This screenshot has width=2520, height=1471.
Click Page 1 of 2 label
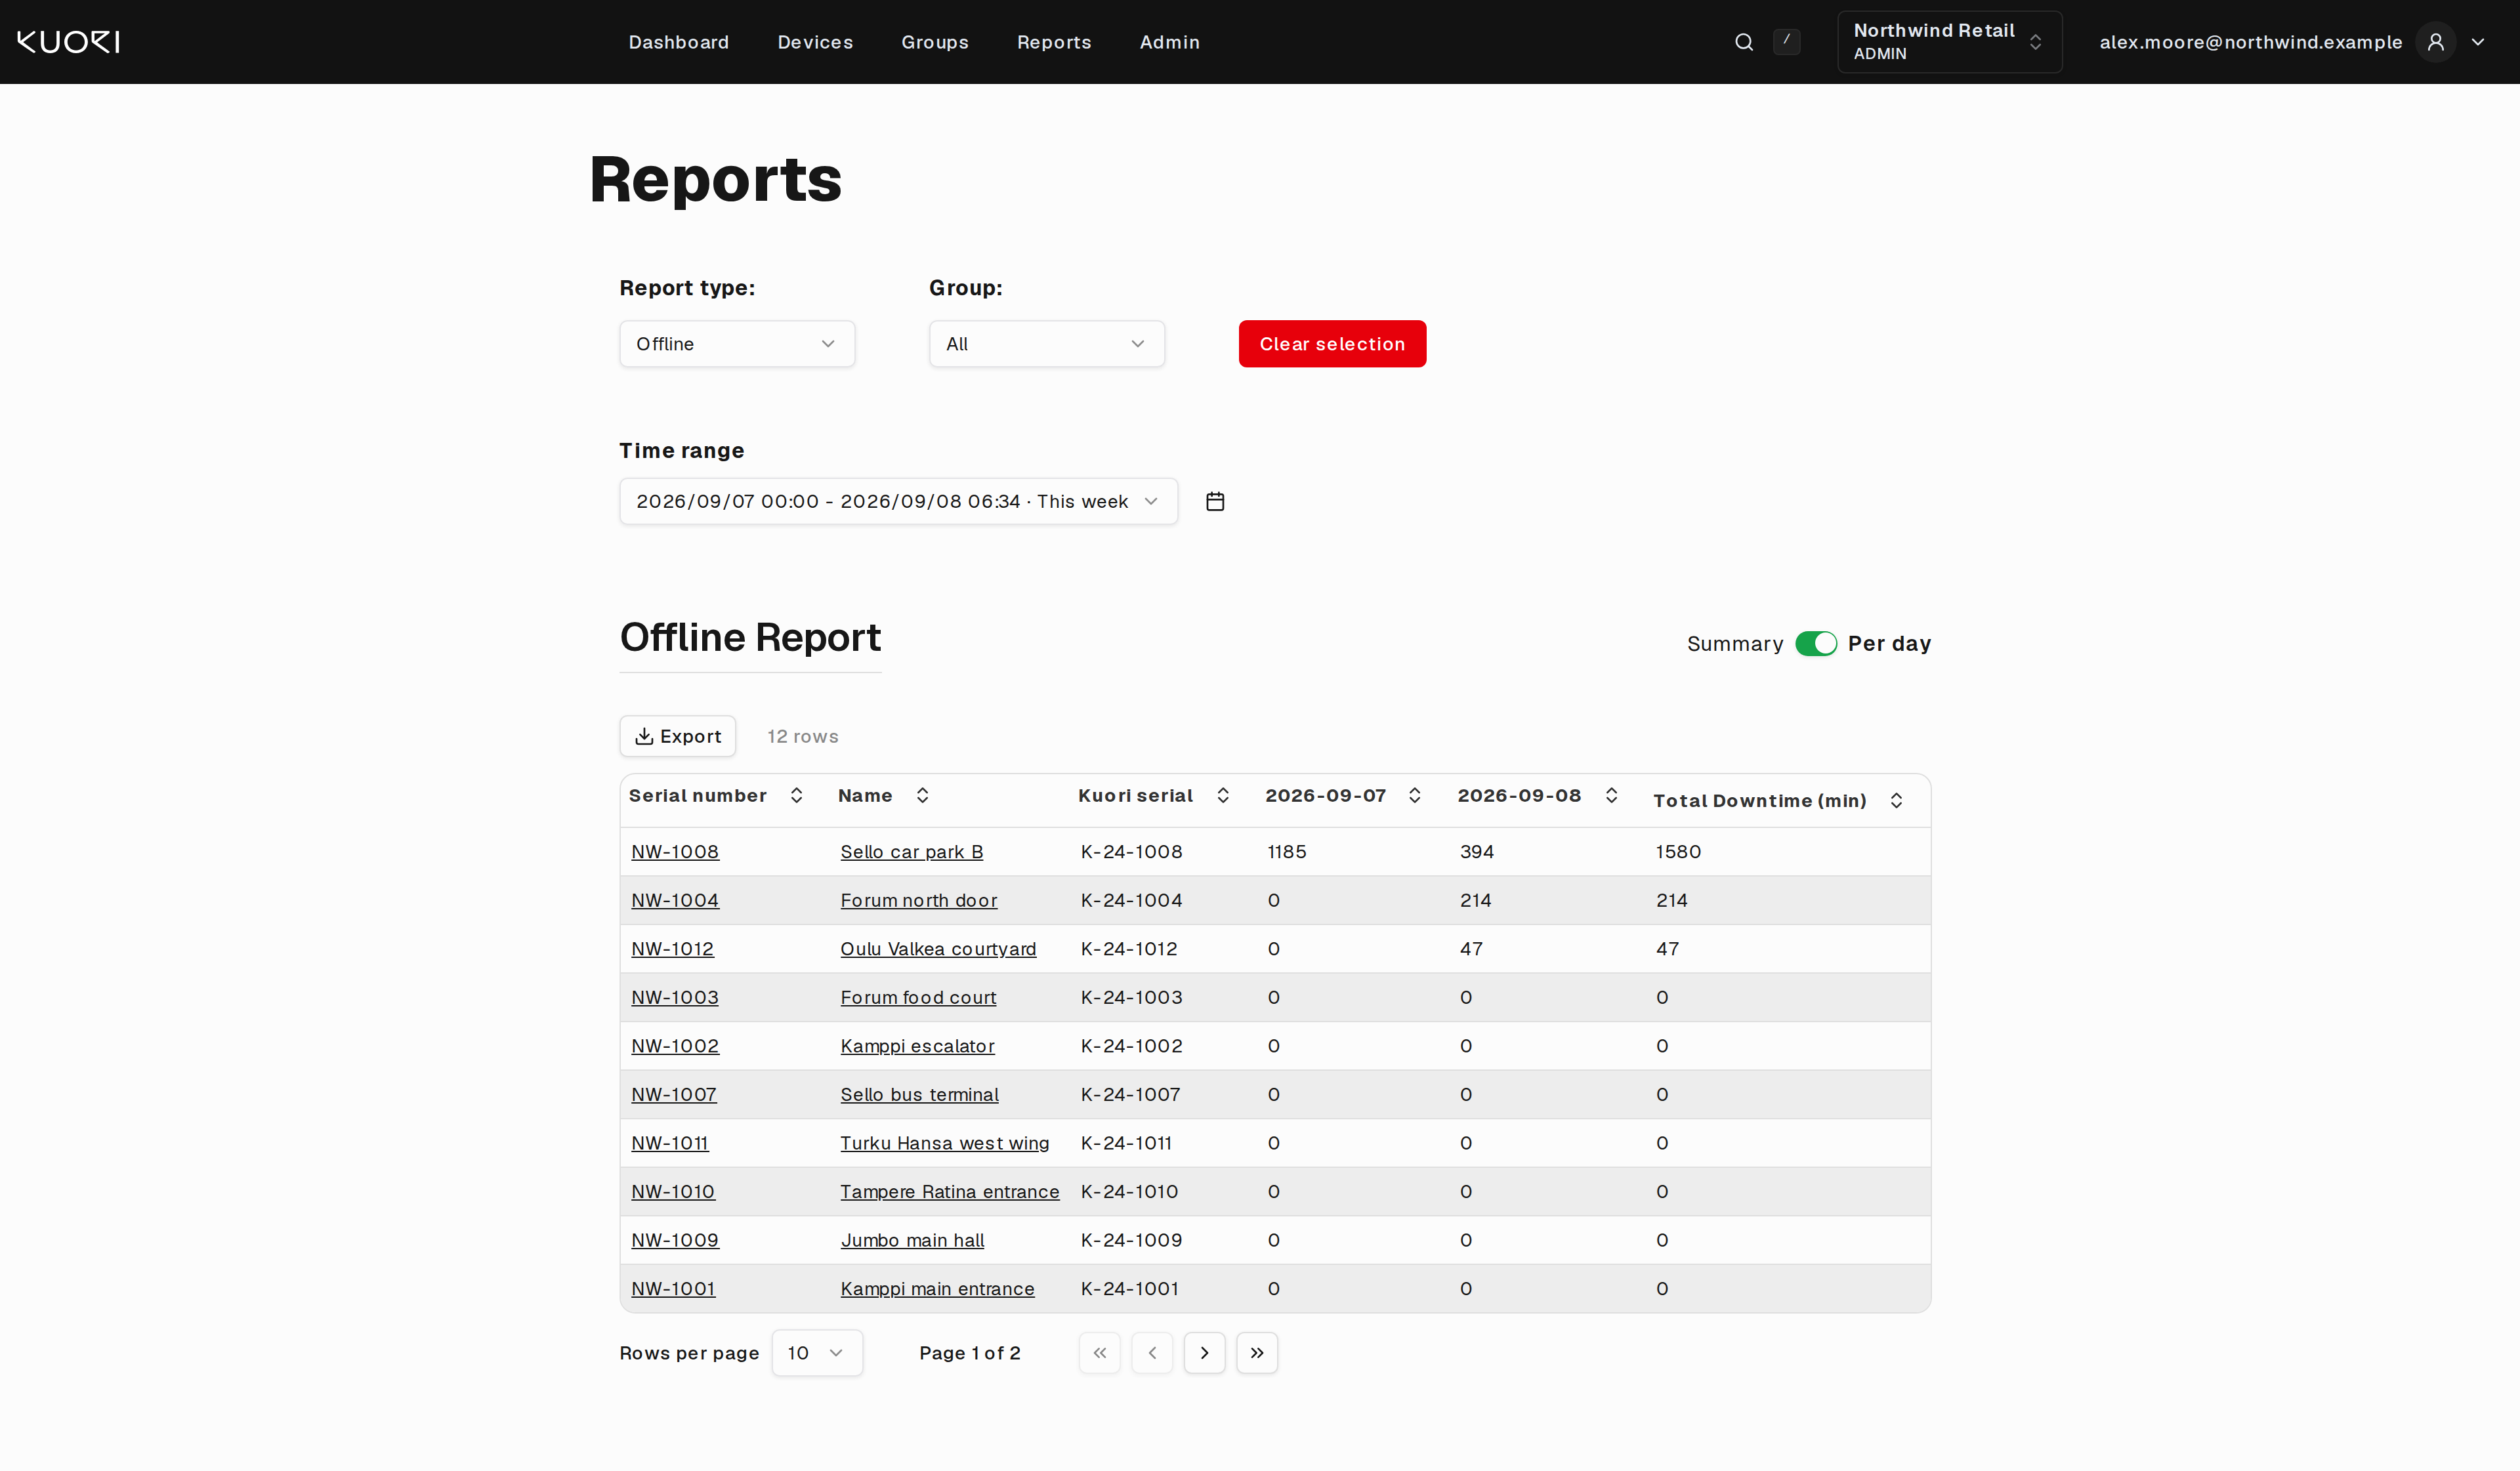[x=970, y=1352]
